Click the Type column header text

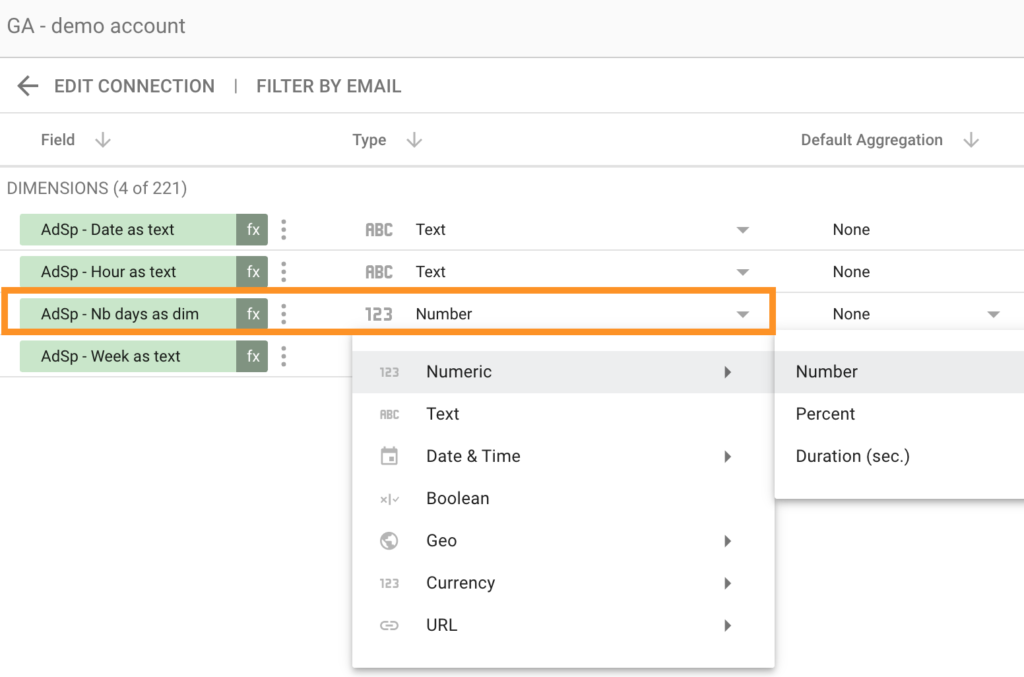pyautogui.click(x=369, y=140)
